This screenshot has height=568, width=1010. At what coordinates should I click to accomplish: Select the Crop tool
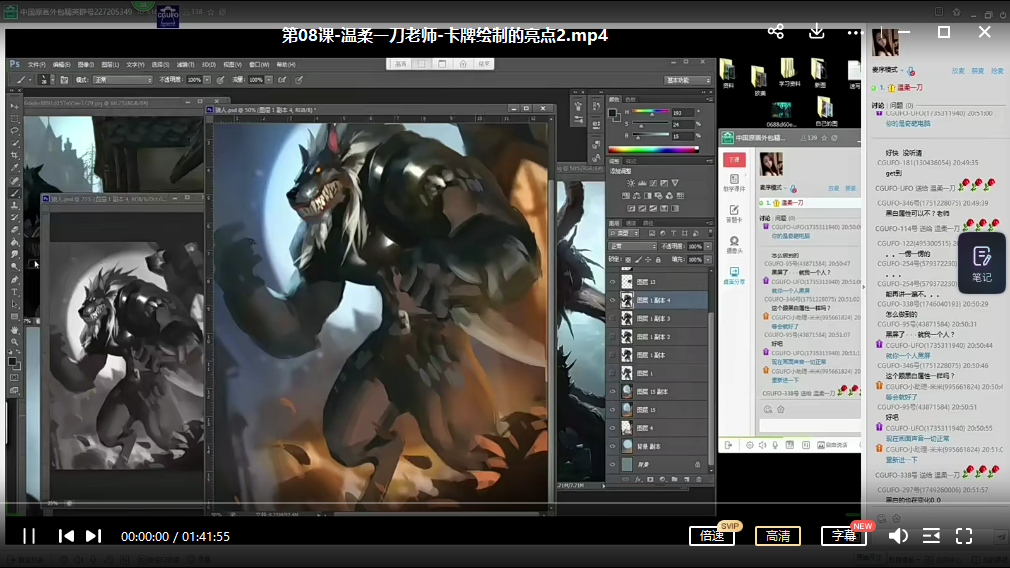pyautogui.click(x=15, y=155)
